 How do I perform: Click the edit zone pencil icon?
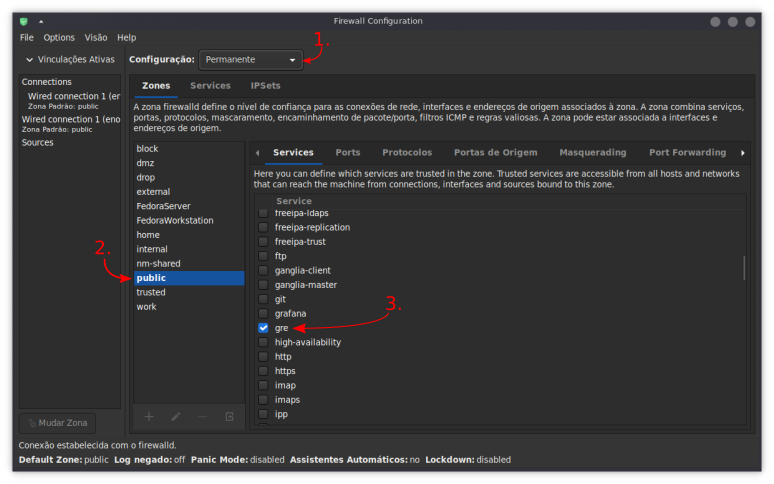[x=176, y=417]
